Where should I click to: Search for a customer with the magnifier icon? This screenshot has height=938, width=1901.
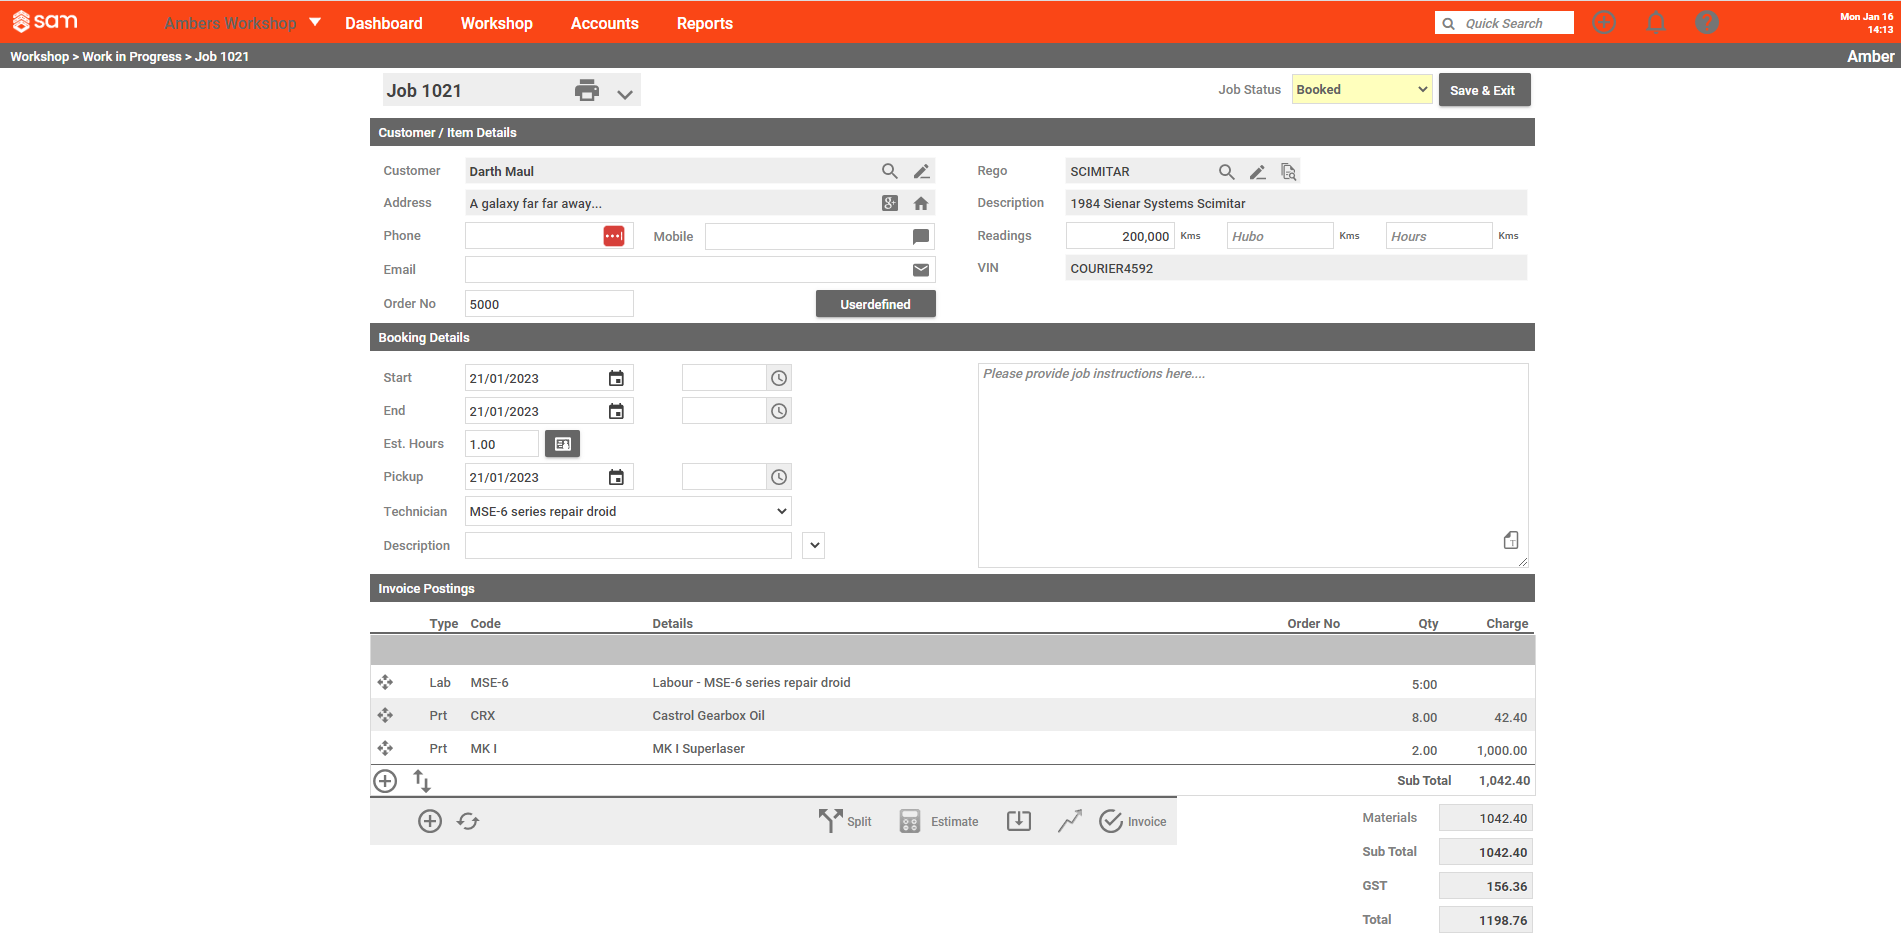coord(889,171)
